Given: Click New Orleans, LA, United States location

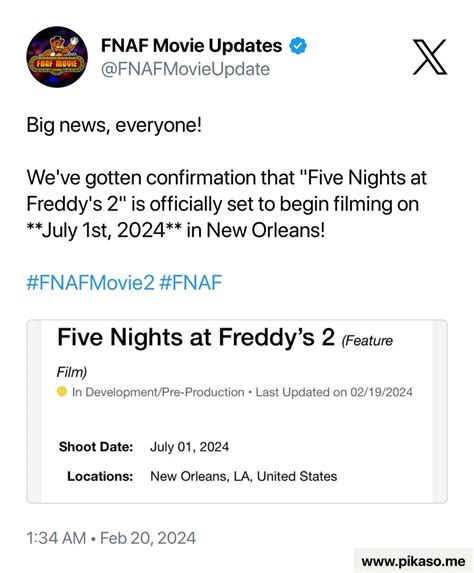Looking at the screenshot, I should (x=244, y=476).
